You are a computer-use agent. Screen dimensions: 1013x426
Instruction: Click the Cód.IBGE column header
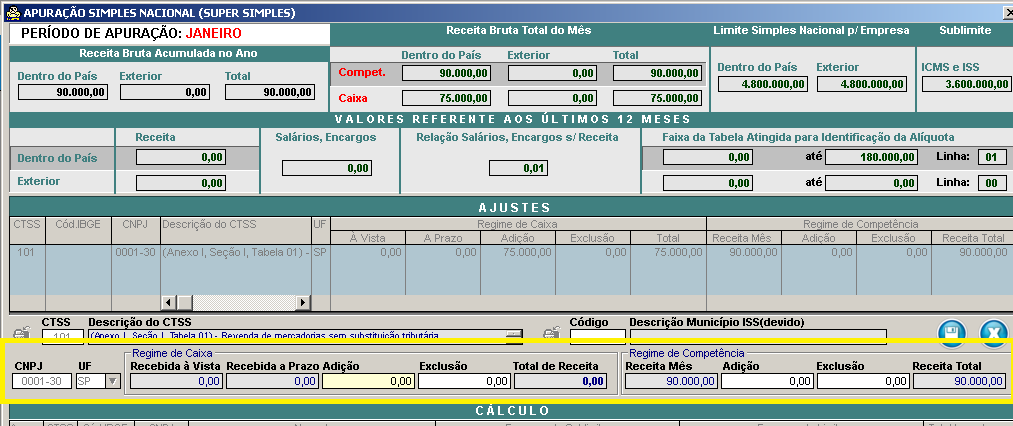[79, 224]
